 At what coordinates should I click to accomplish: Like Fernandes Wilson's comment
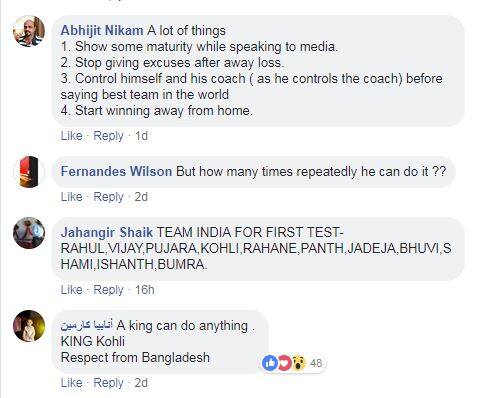[71, 197]
